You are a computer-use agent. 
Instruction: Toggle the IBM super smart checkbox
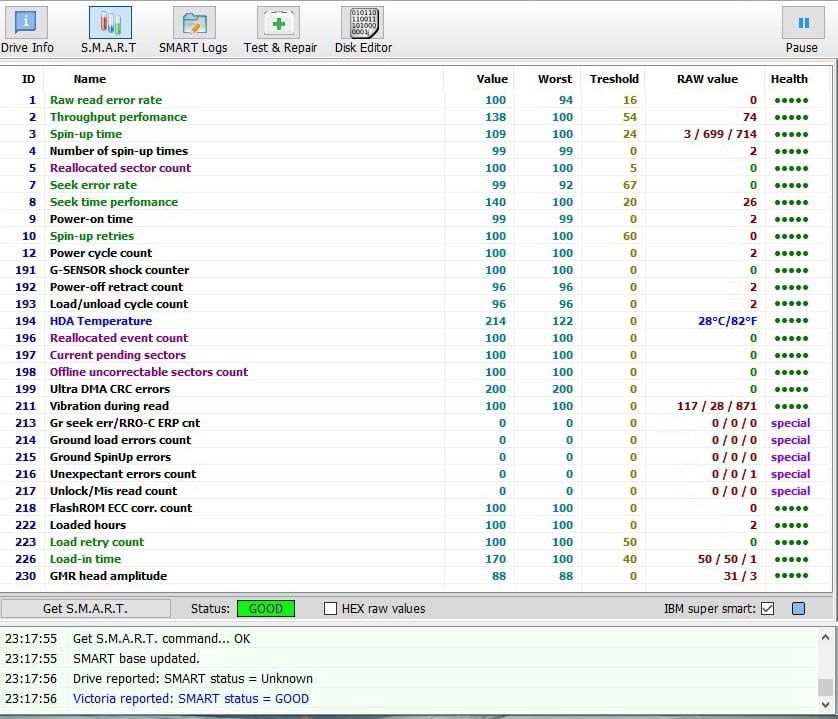767,608
